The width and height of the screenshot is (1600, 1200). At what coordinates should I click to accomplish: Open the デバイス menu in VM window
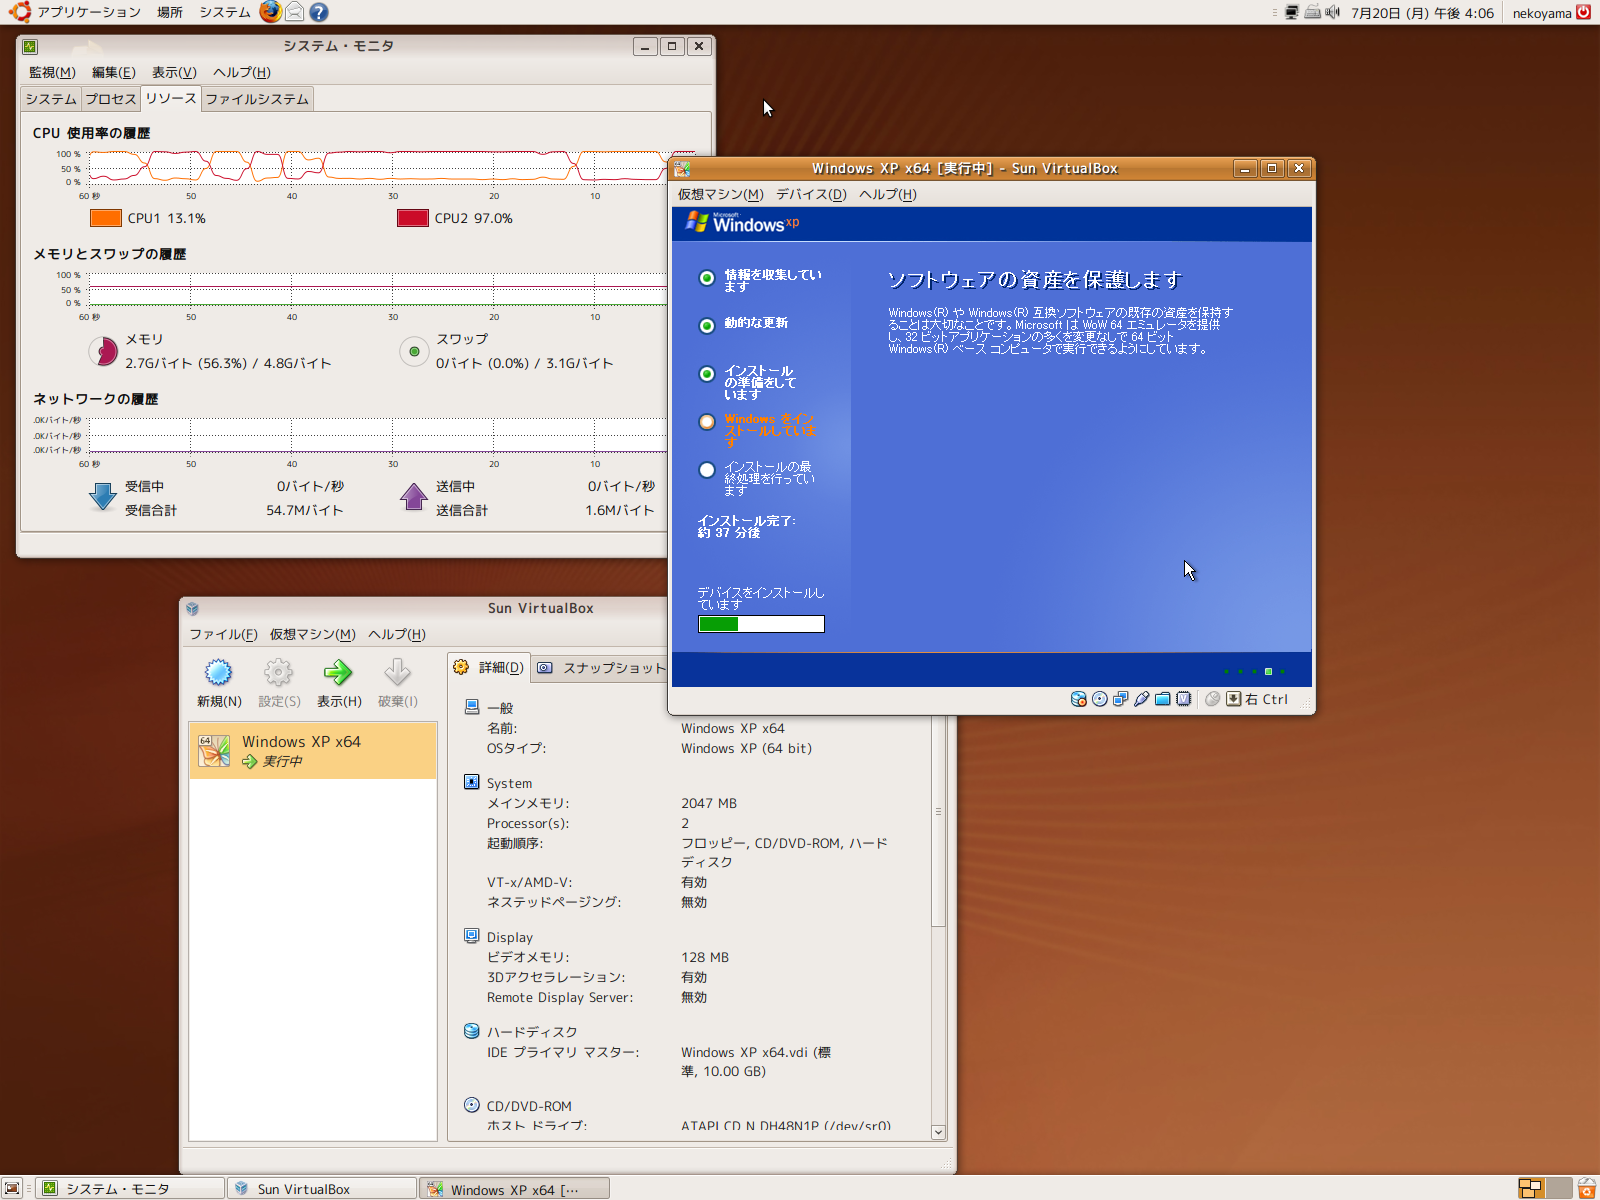point(810,194)
